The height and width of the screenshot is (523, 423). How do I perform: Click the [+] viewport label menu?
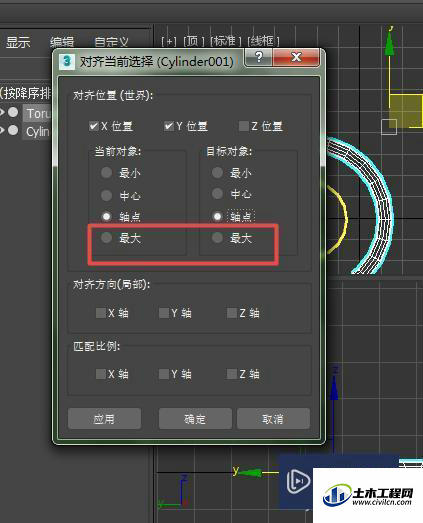(169, 41)
